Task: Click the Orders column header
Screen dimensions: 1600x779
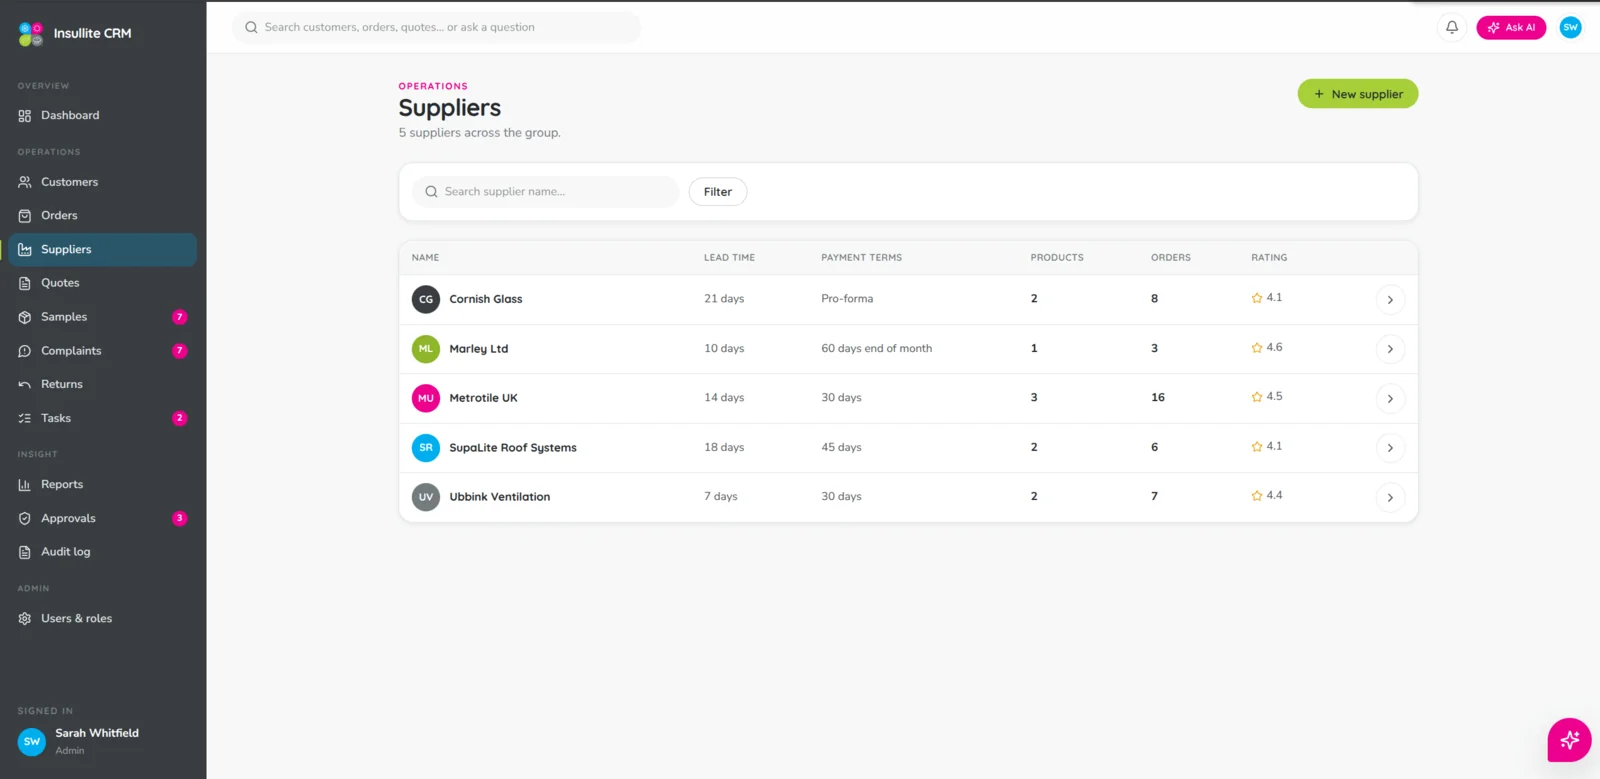Action: click(x=1170, y=258)
